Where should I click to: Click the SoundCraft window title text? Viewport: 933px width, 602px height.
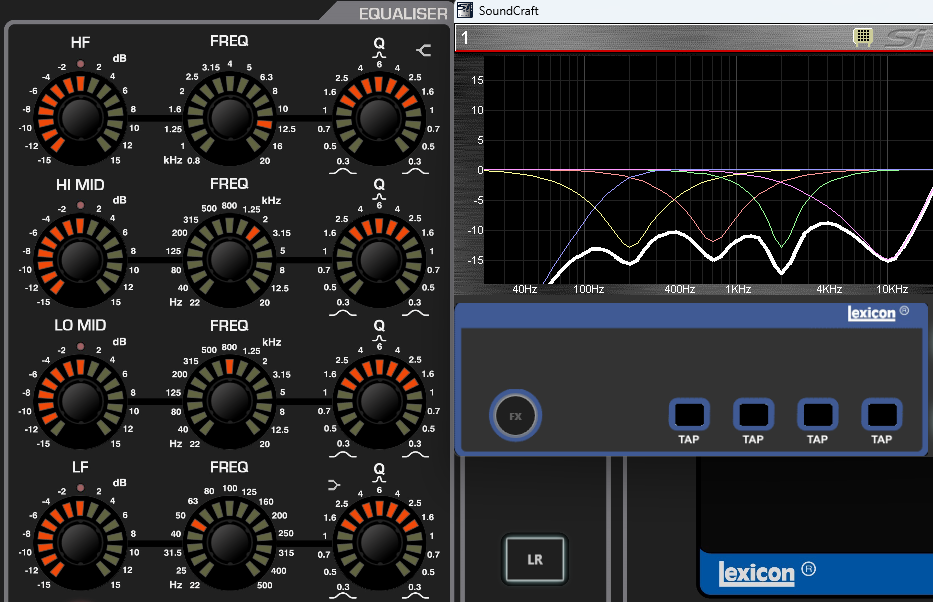tap(509, 11)
